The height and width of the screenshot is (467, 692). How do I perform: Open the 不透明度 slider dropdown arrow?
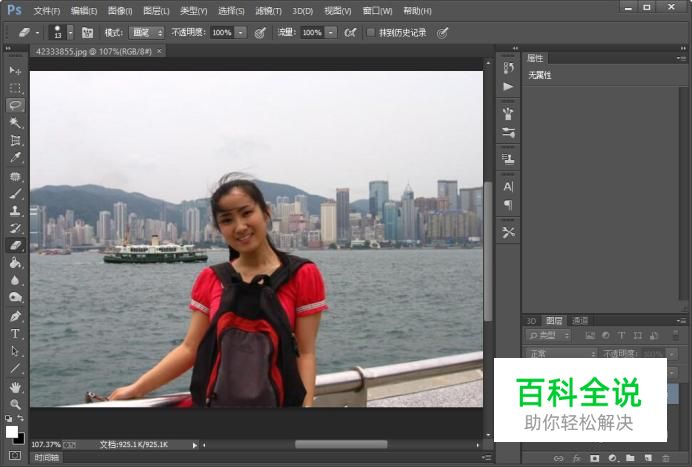pos(241,32)
